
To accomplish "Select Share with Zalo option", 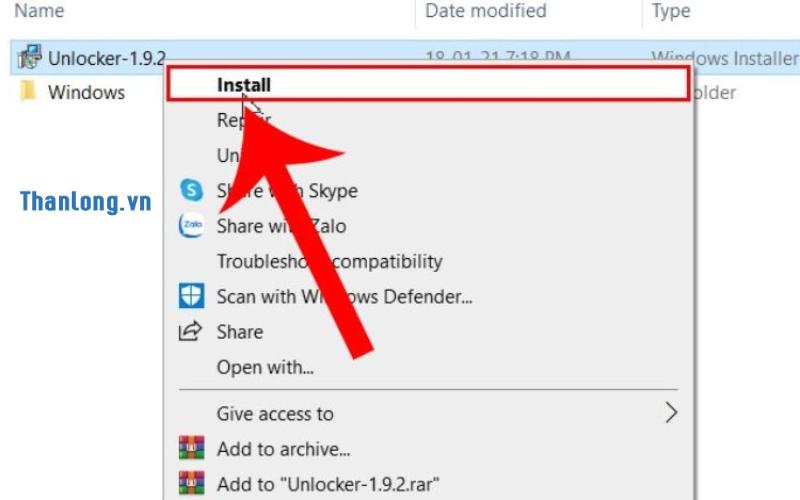I will 281,226.
